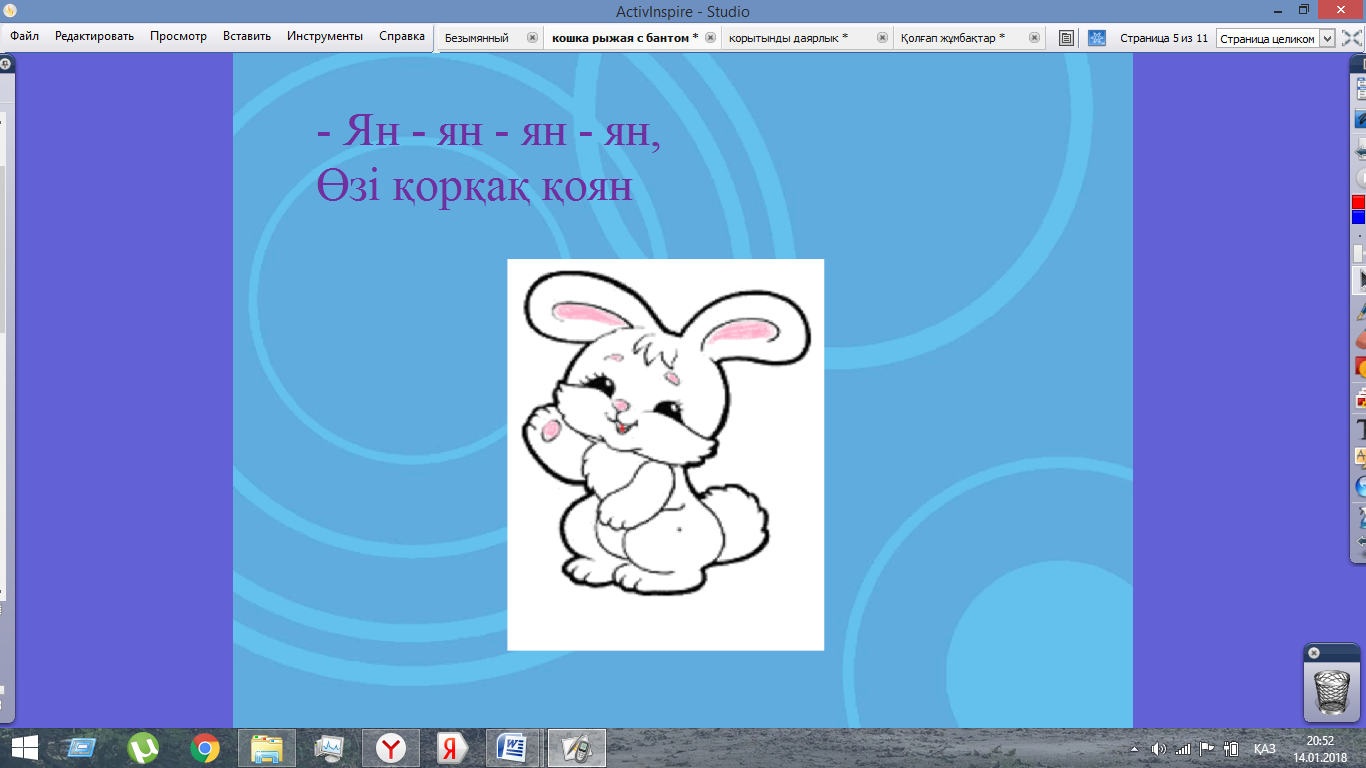Viewport: 1366px width, 768px height.
Task: Pick the blue color swatch in the toolbox
Action: (1359, 218)
